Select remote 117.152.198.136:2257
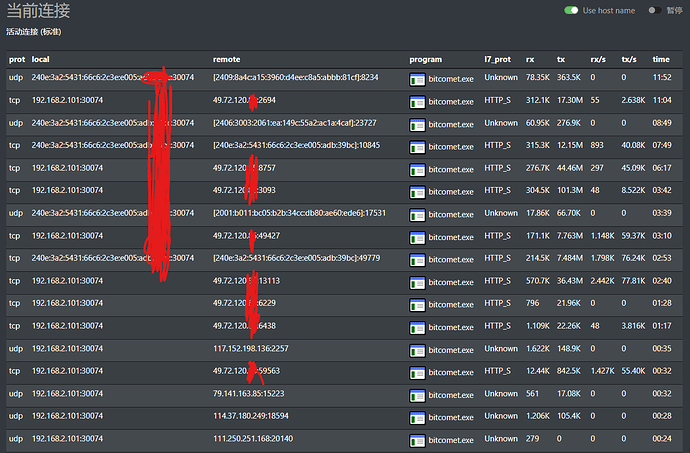The image size is (690, 453). point(251,349)
